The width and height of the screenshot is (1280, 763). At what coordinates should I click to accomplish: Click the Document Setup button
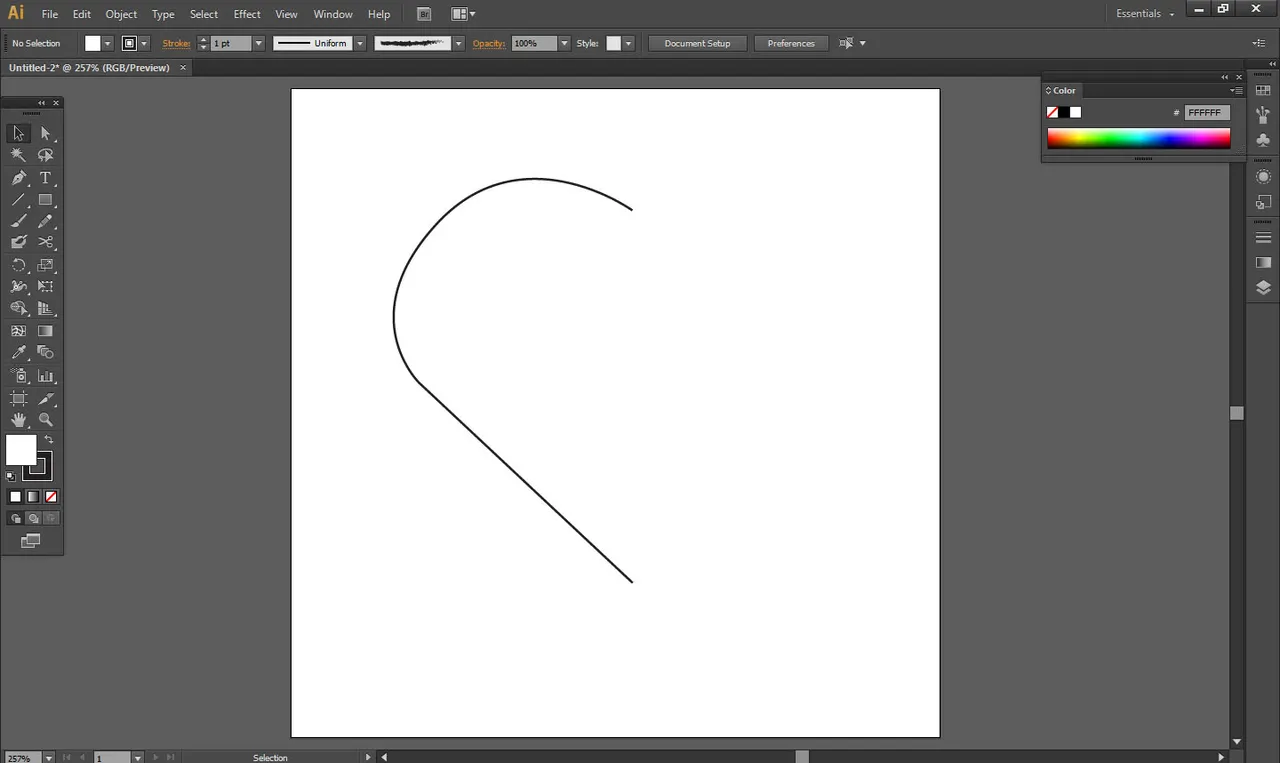(x=697, y=43)
